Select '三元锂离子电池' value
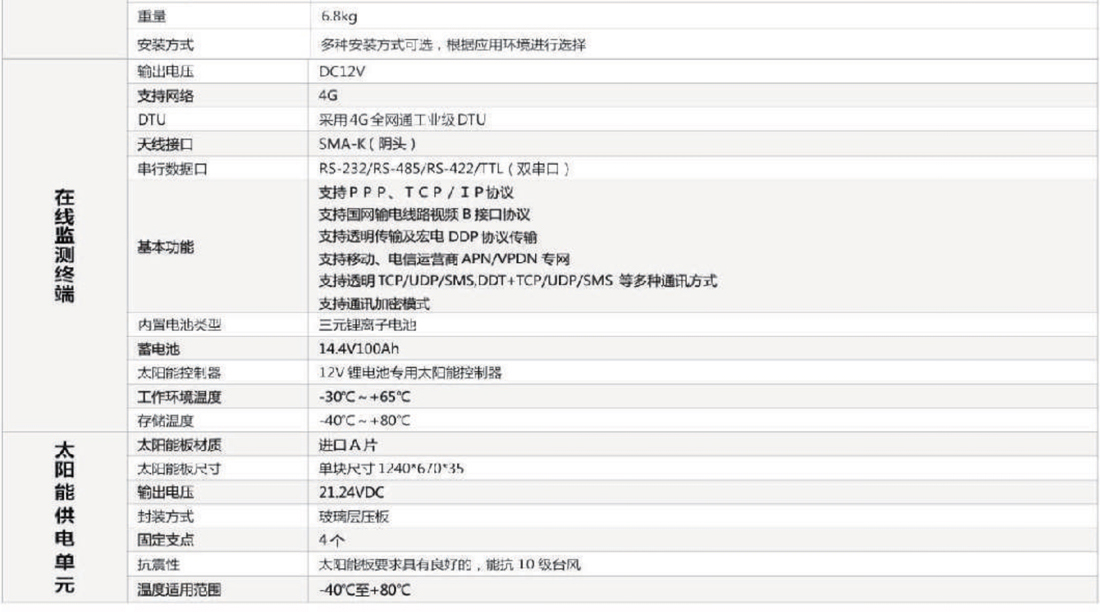Screen dimensions: 1100x612 [368, 325]
